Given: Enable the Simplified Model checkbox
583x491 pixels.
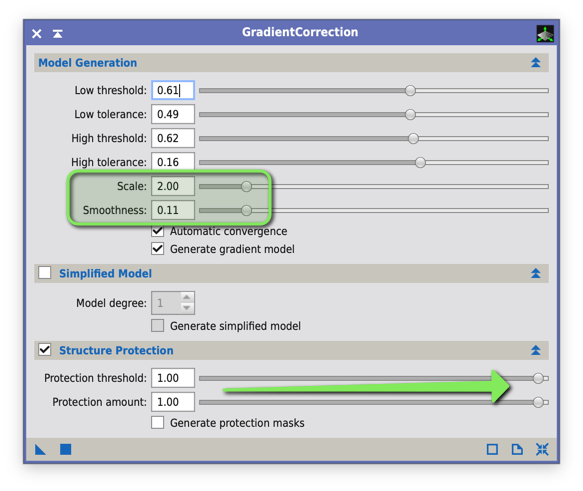Looking at the screenshot, I should 45,273.
